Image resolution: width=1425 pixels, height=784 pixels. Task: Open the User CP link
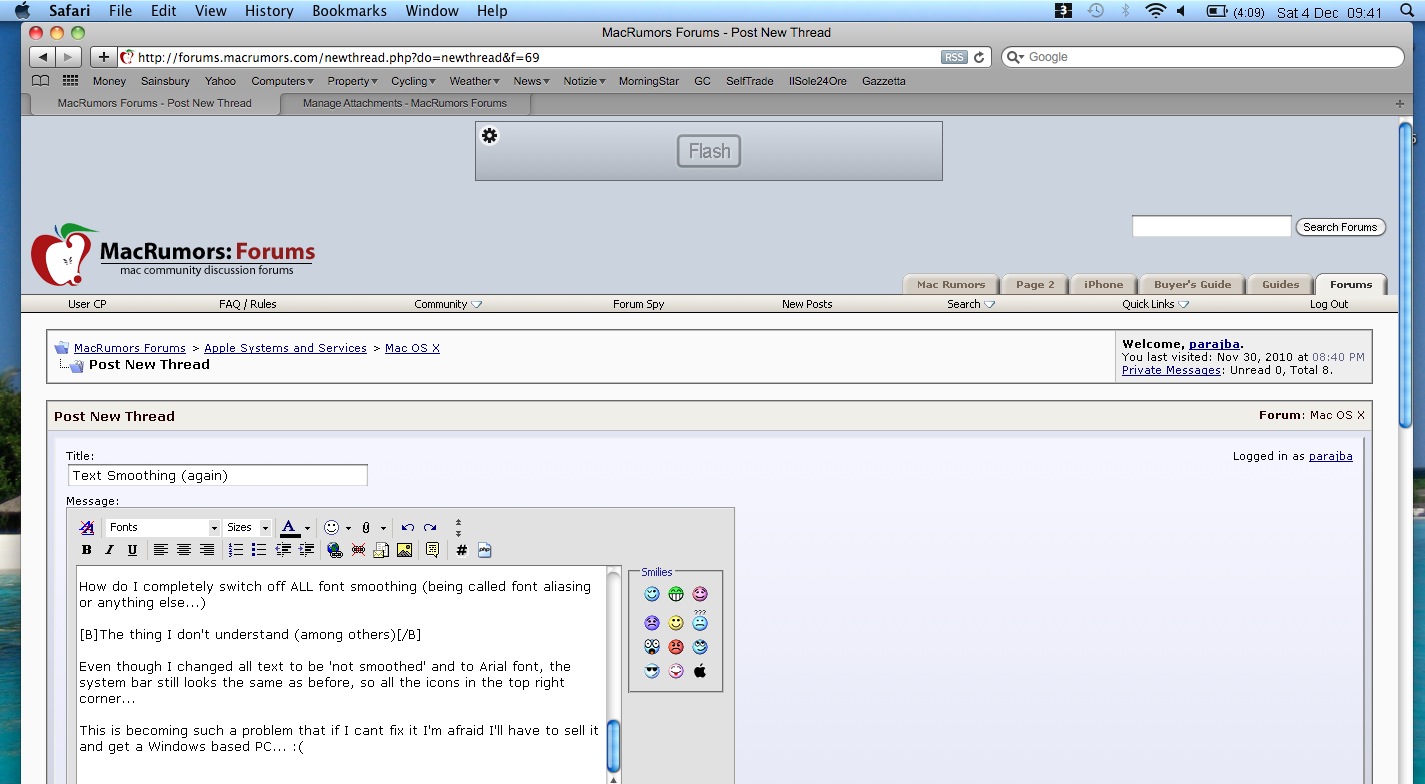pos(87,304)
